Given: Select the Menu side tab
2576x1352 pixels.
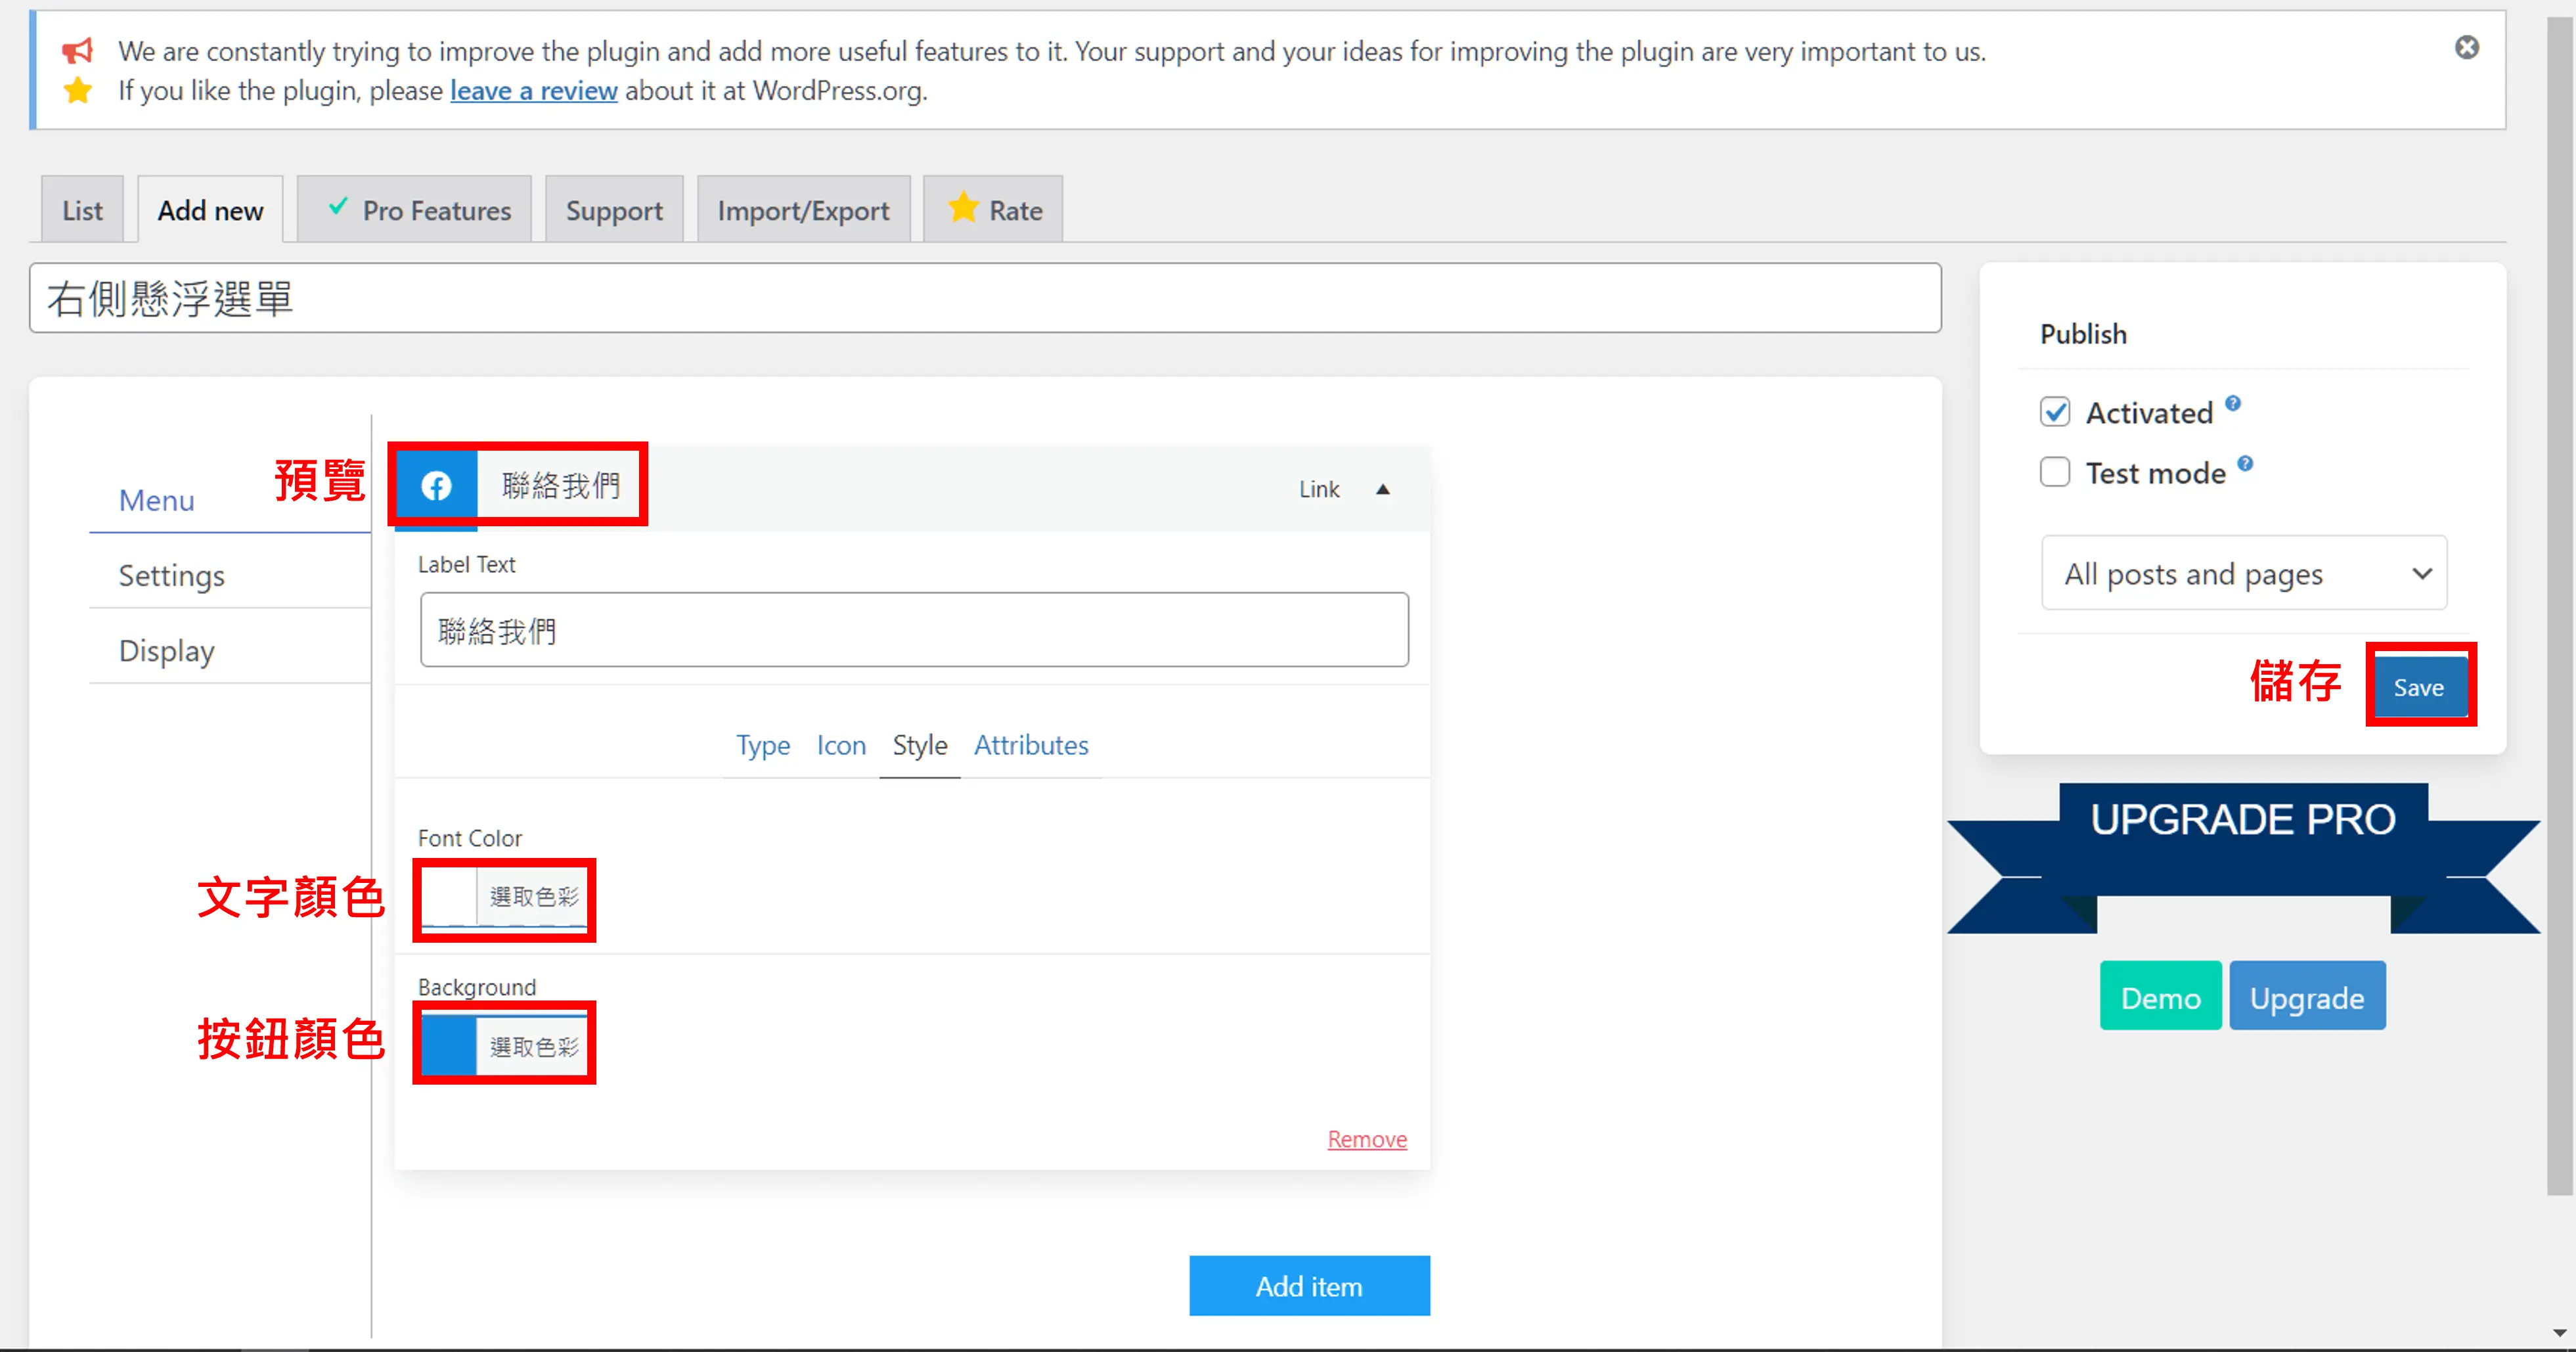Looking at the screenshot, I should pos(157,500).
